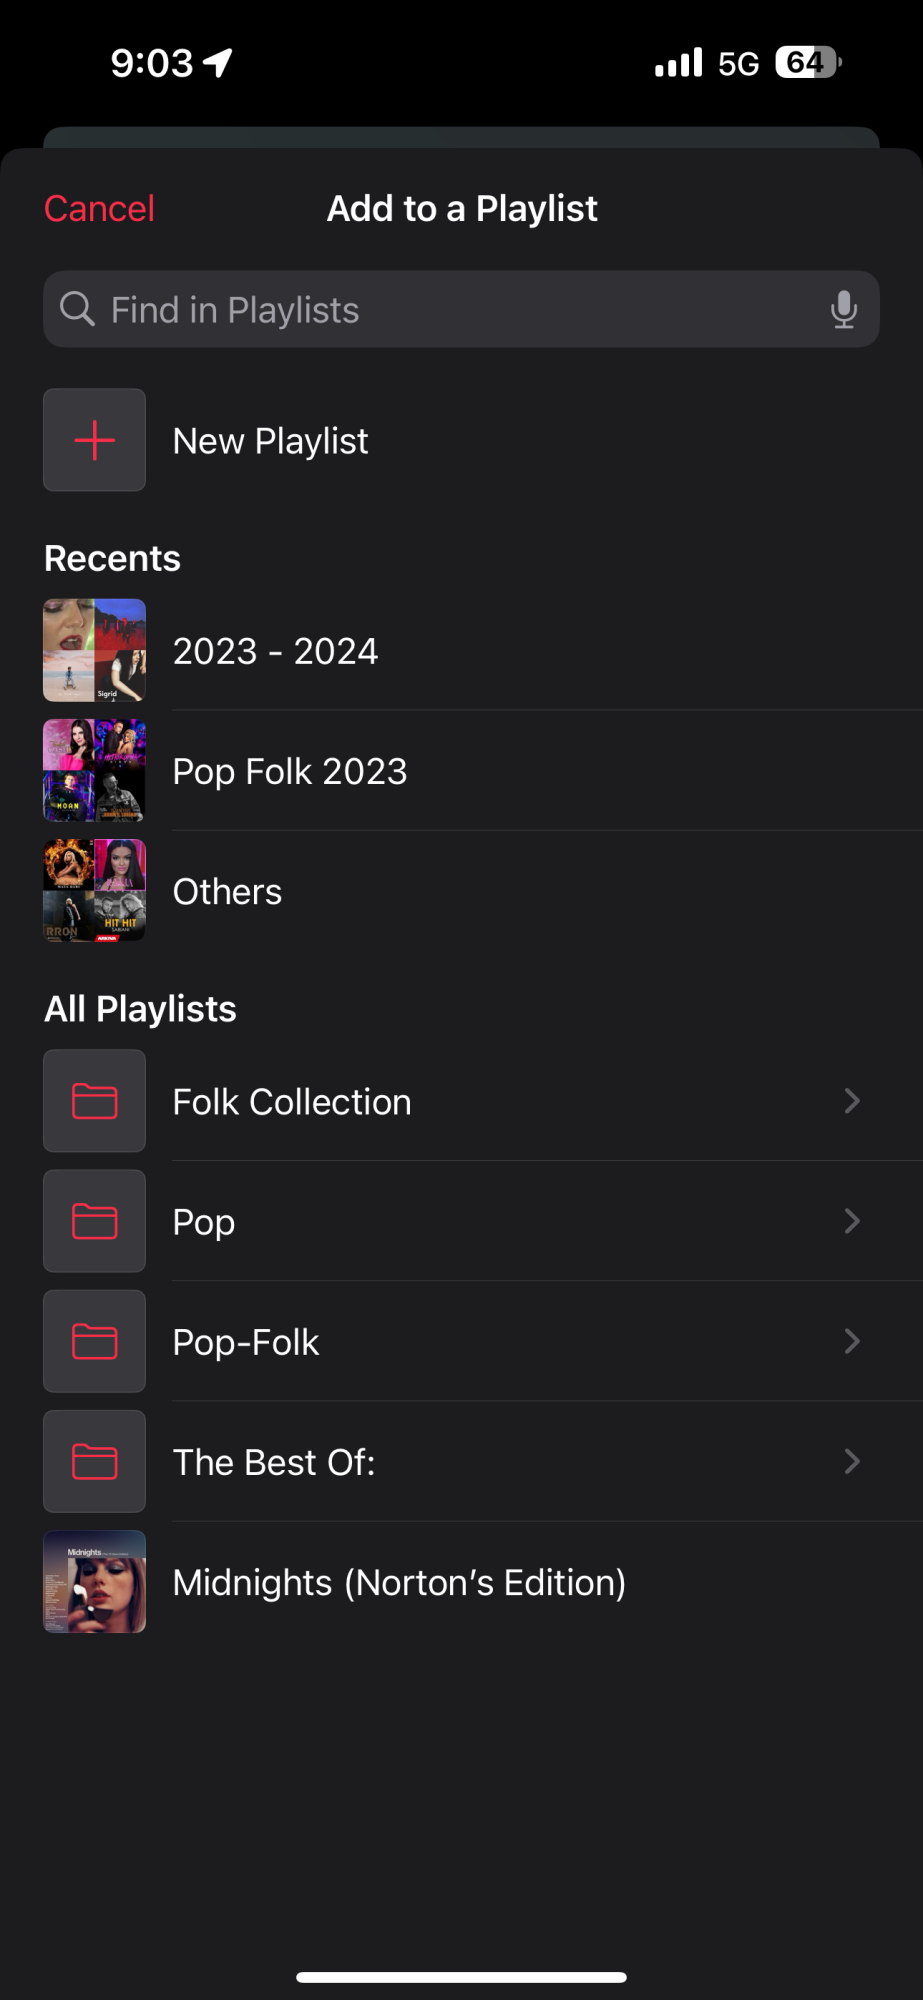Image resolution: width=923 pixels, height=2000 pixels.
Task: Select the Pop Folk 2023 playlist
Action: [461, 771]
